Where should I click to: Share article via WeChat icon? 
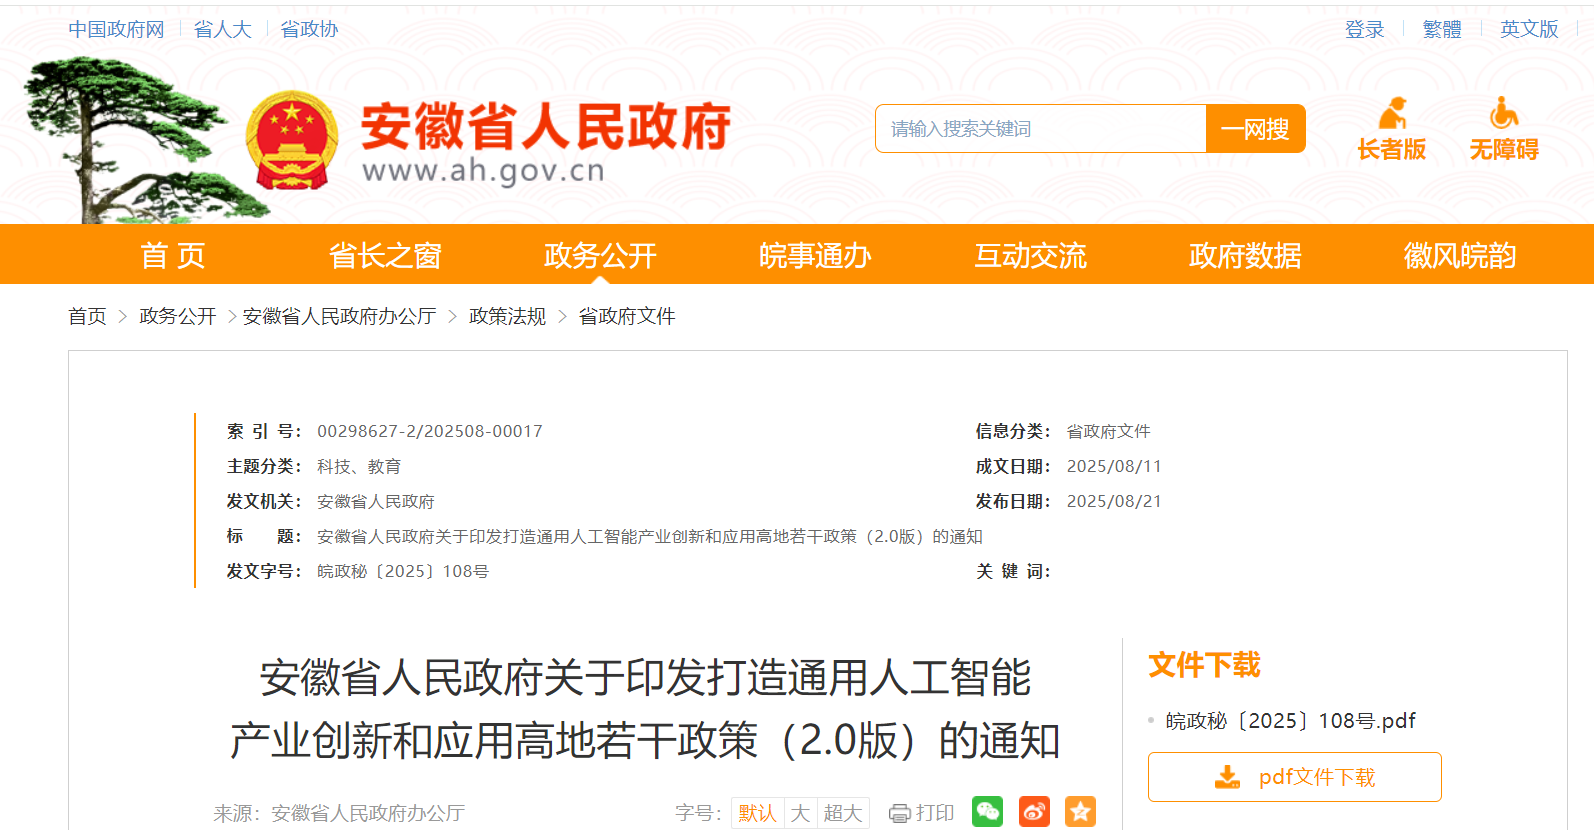(987, 811)
